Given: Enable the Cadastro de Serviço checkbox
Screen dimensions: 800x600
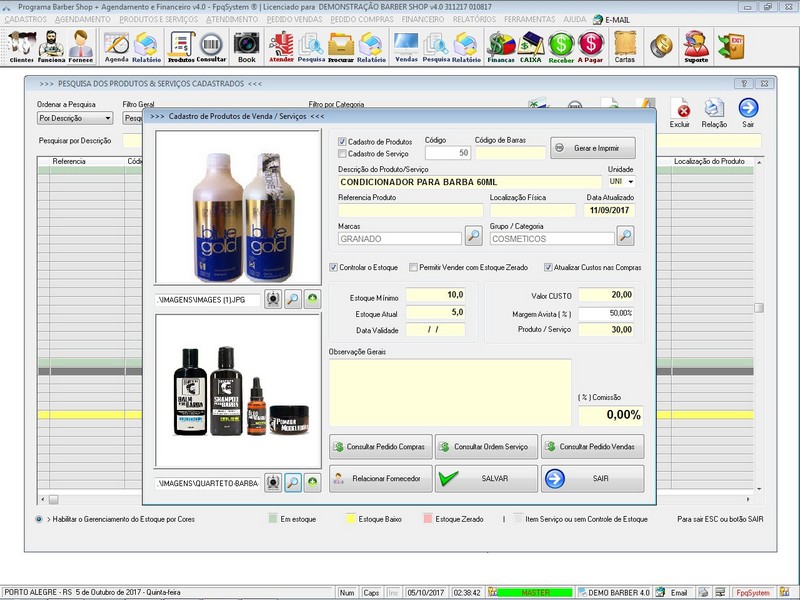Looking at the screenshot, I should click(x=343, y=154).
